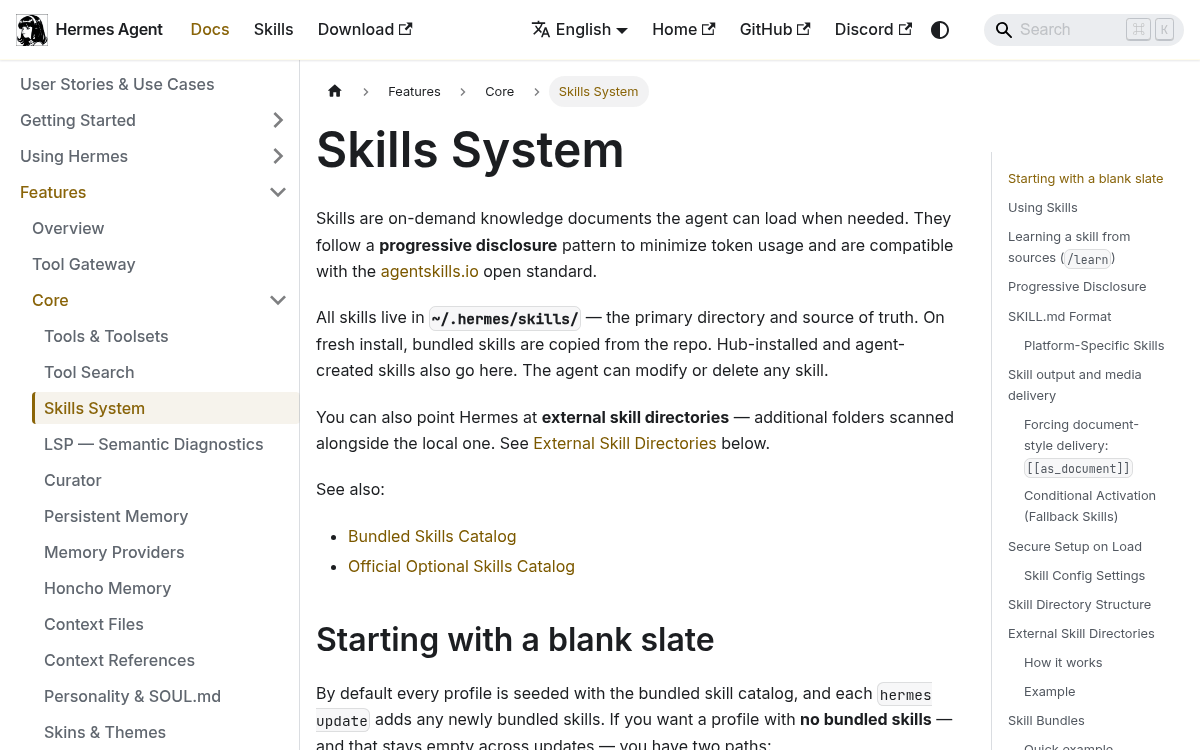The width and height of the screenshot is (1200, 750).
Task: Open the Discord external link
Action: [873, 30]
